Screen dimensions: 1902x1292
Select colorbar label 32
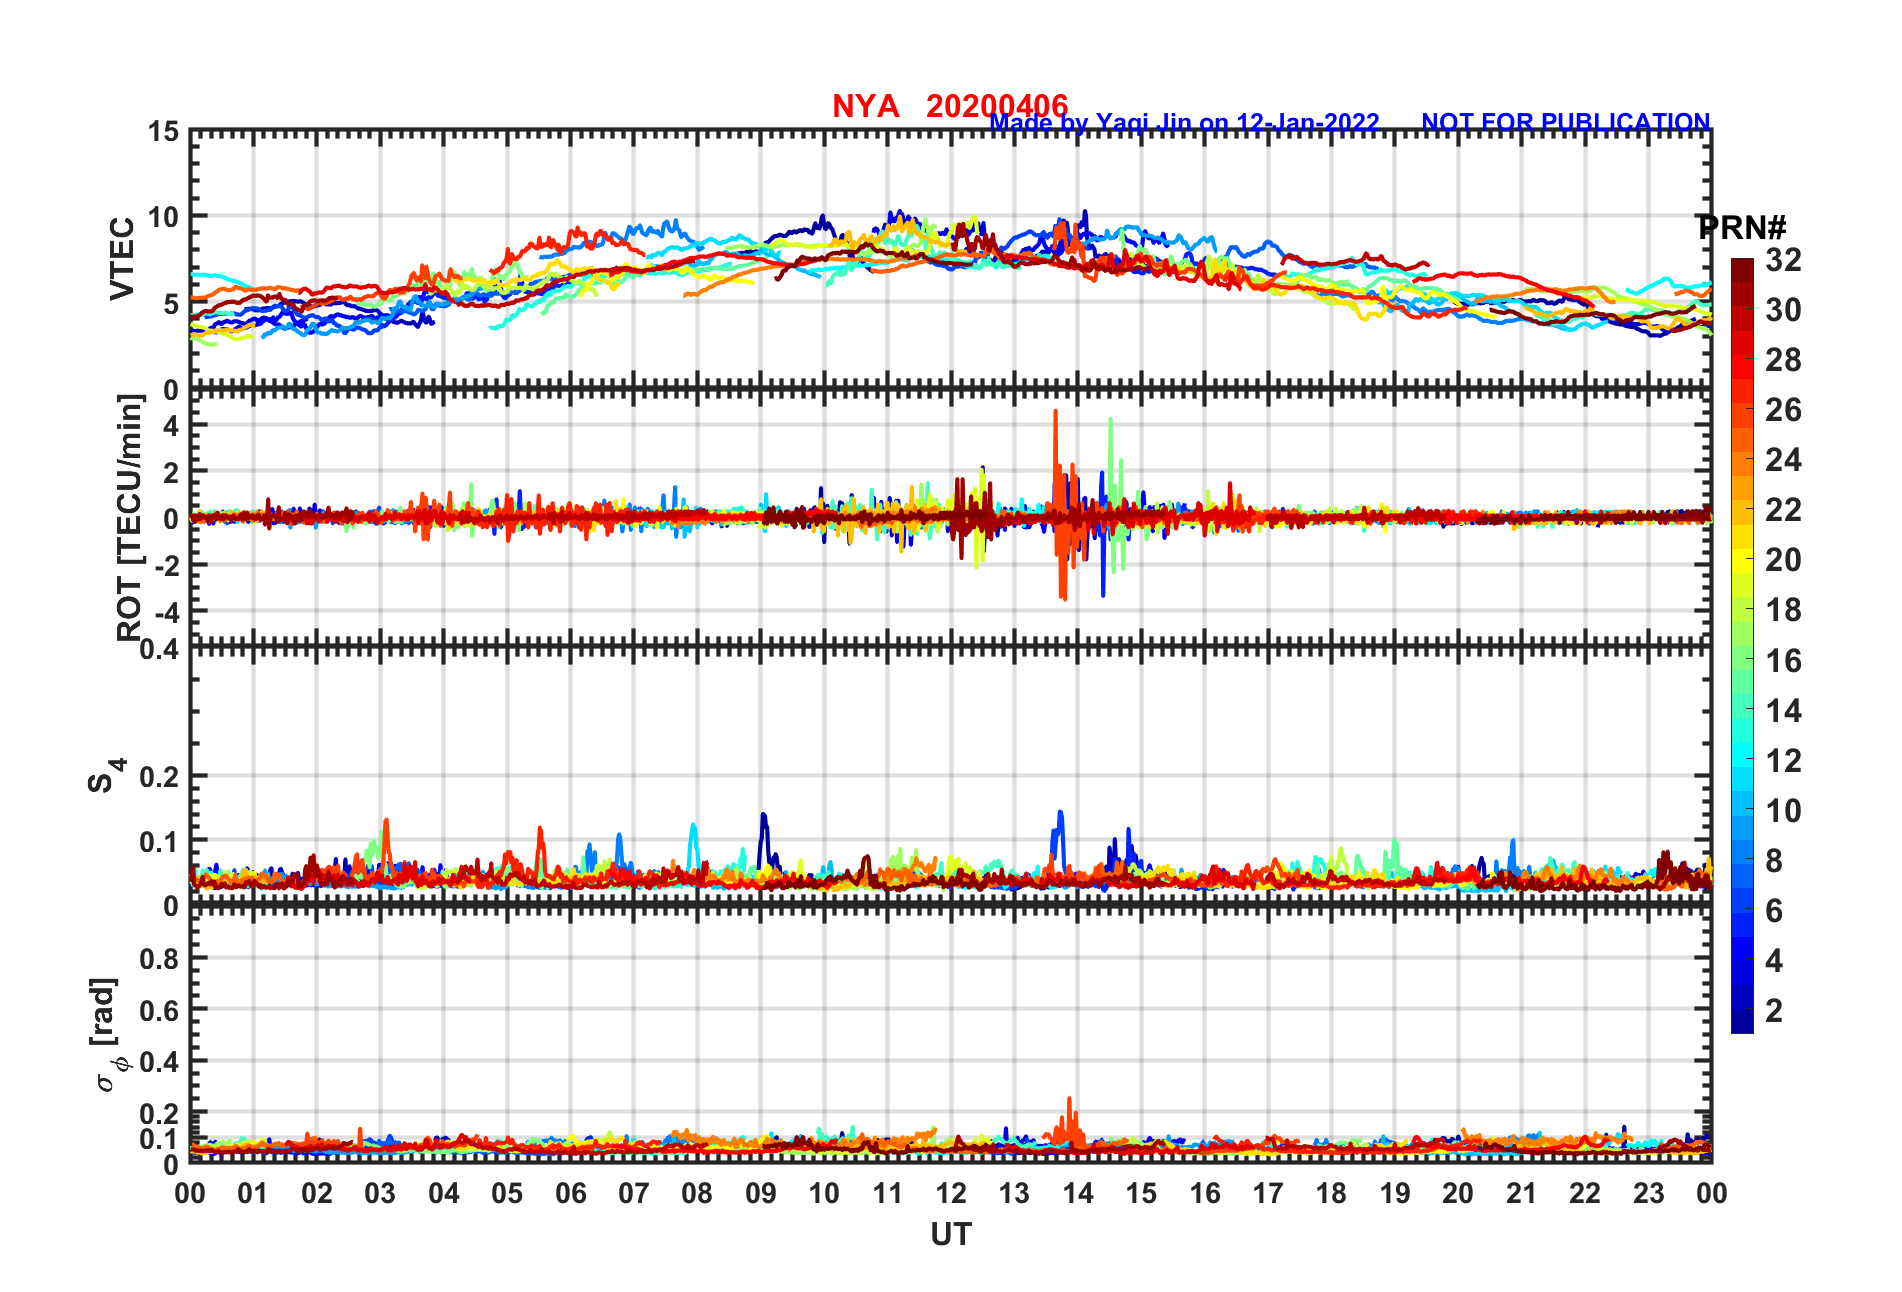coord(1783,260)
